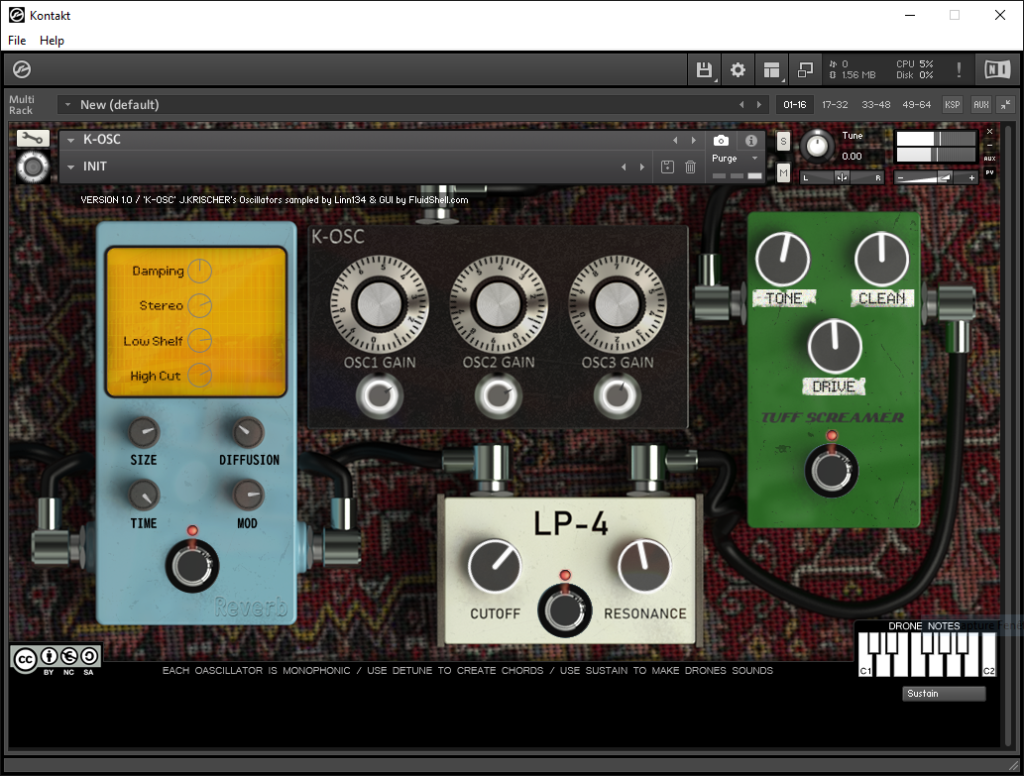The height and width of the screenshot is (776, 1024).
Task: Click the pan center icon under Tune
Action: pyautogui.click(x=842, y=178)
